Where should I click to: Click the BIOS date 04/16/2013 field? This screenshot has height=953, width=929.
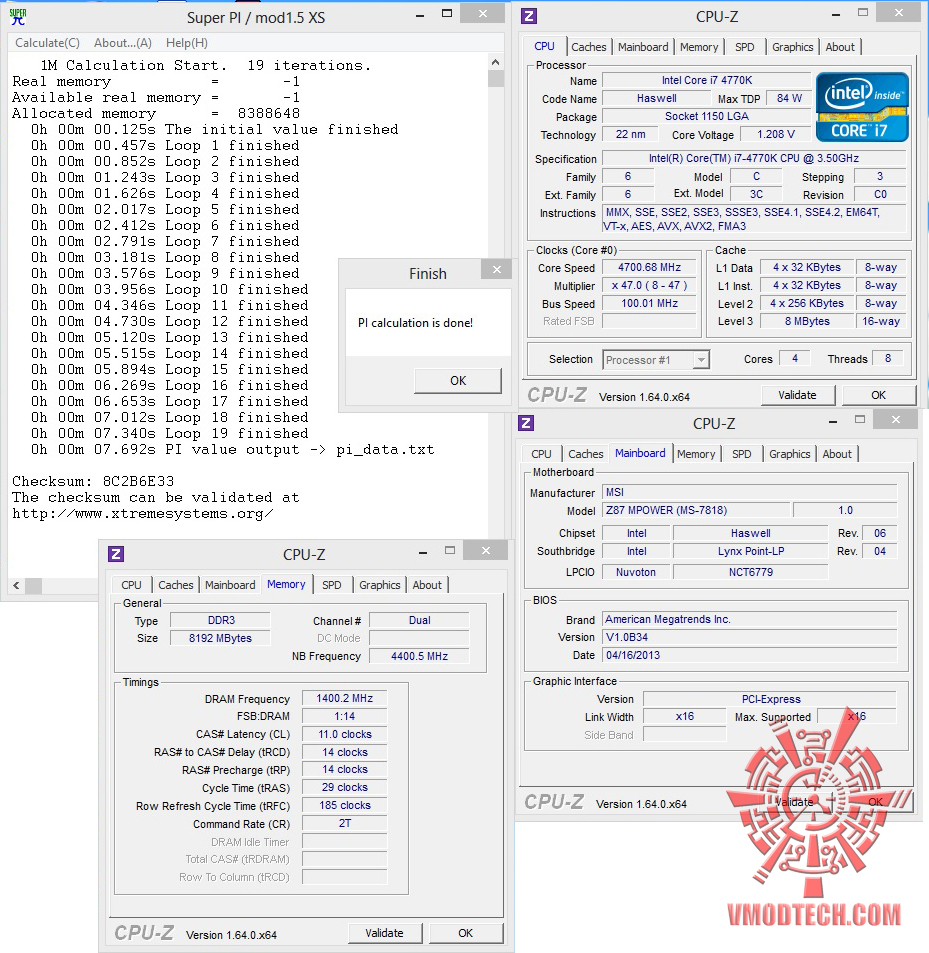750,655
